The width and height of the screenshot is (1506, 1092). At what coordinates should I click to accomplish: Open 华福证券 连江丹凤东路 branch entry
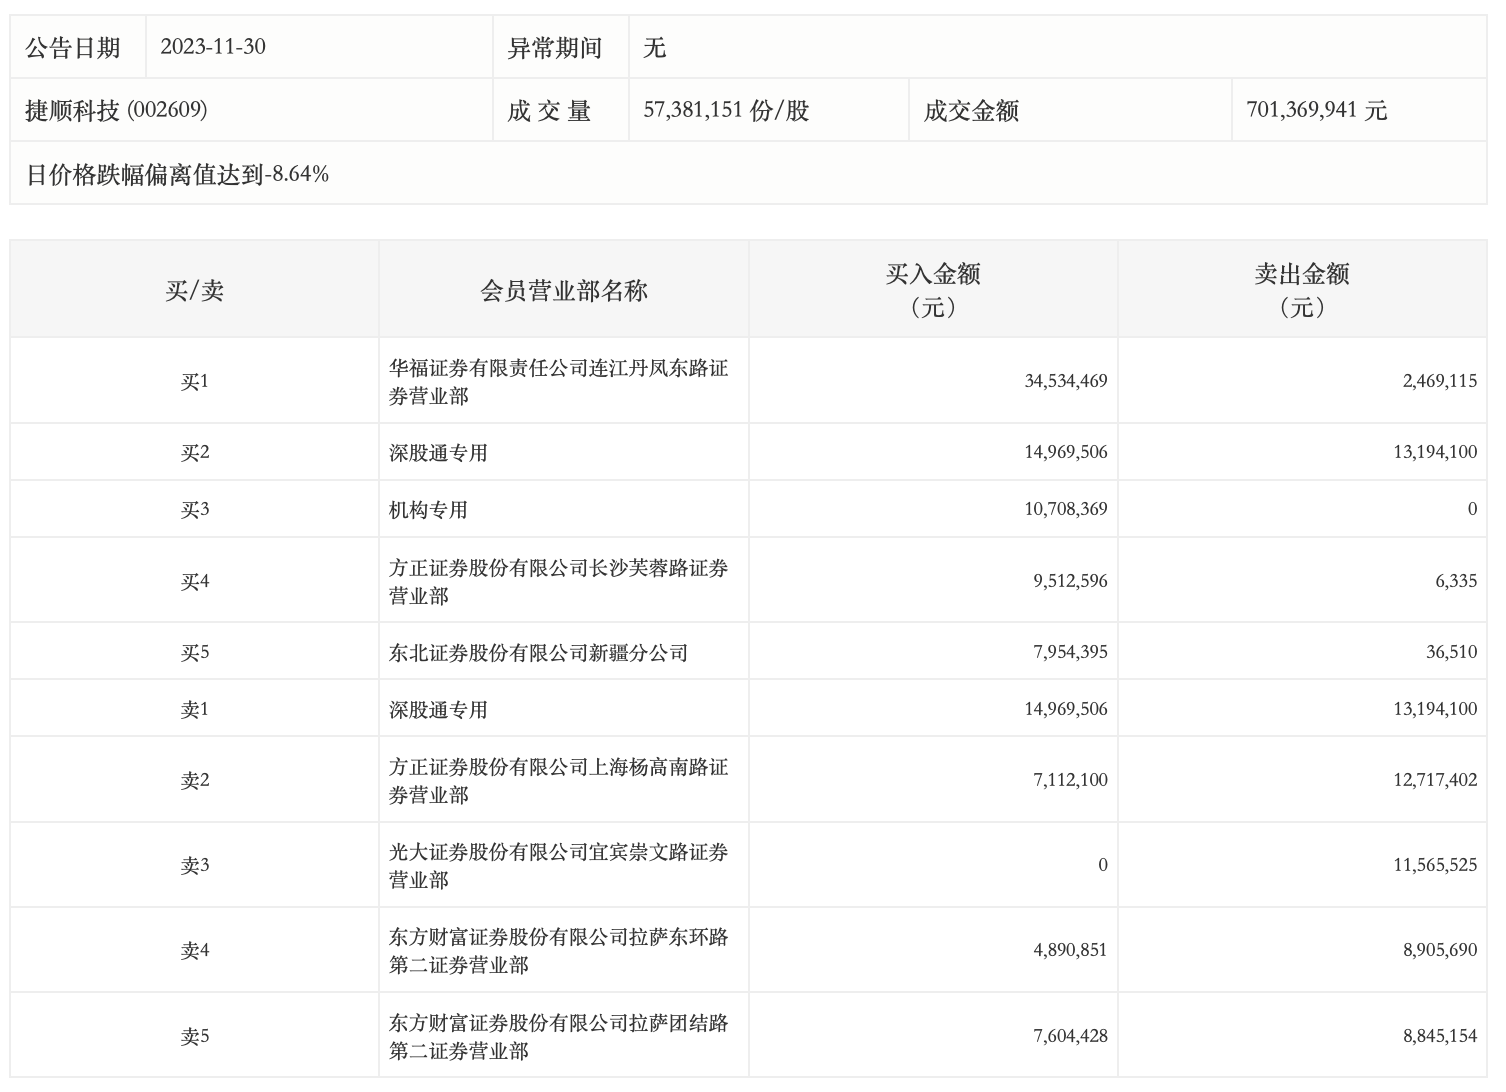tap(558, 382)
